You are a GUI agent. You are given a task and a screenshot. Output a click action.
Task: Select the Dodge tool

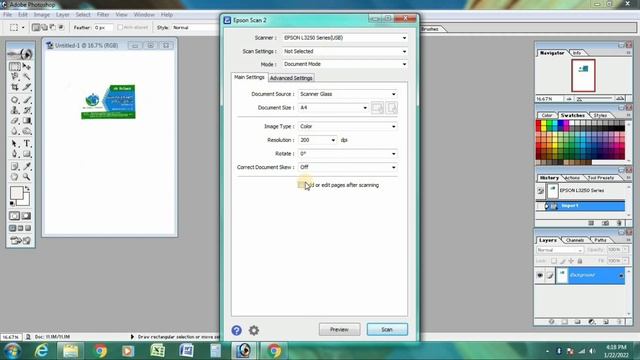tap(27, 131)
